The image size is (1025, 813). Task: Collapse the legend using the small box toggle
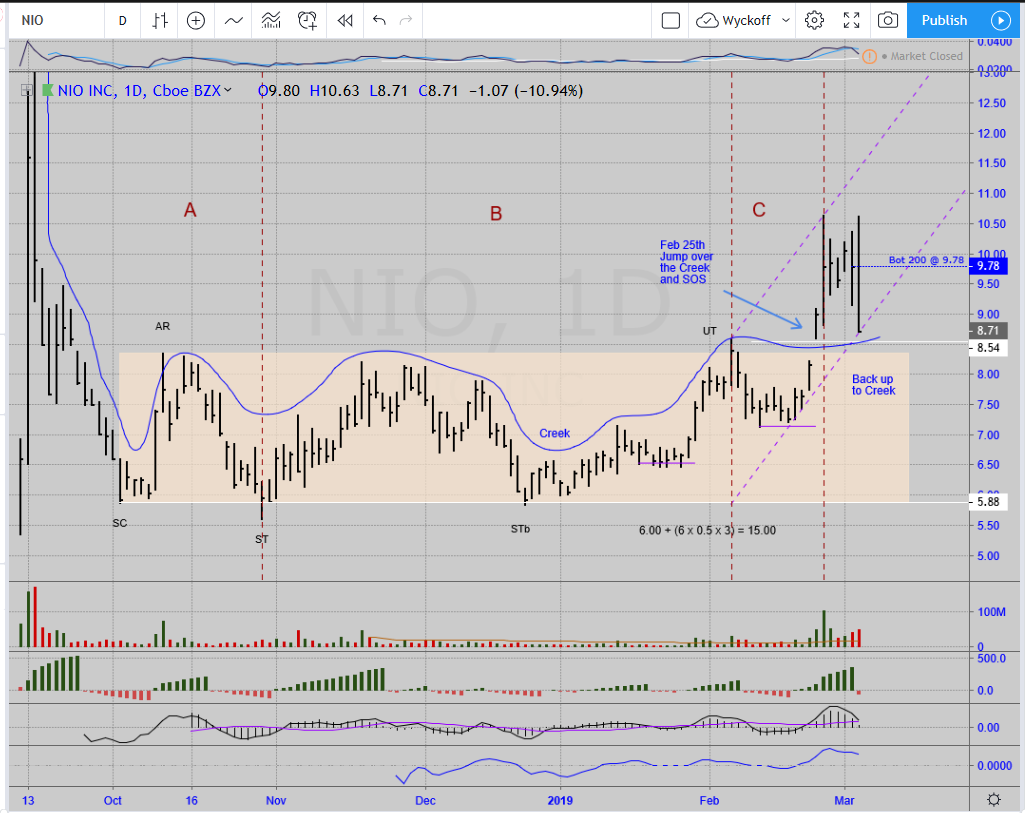click(24, 90)
